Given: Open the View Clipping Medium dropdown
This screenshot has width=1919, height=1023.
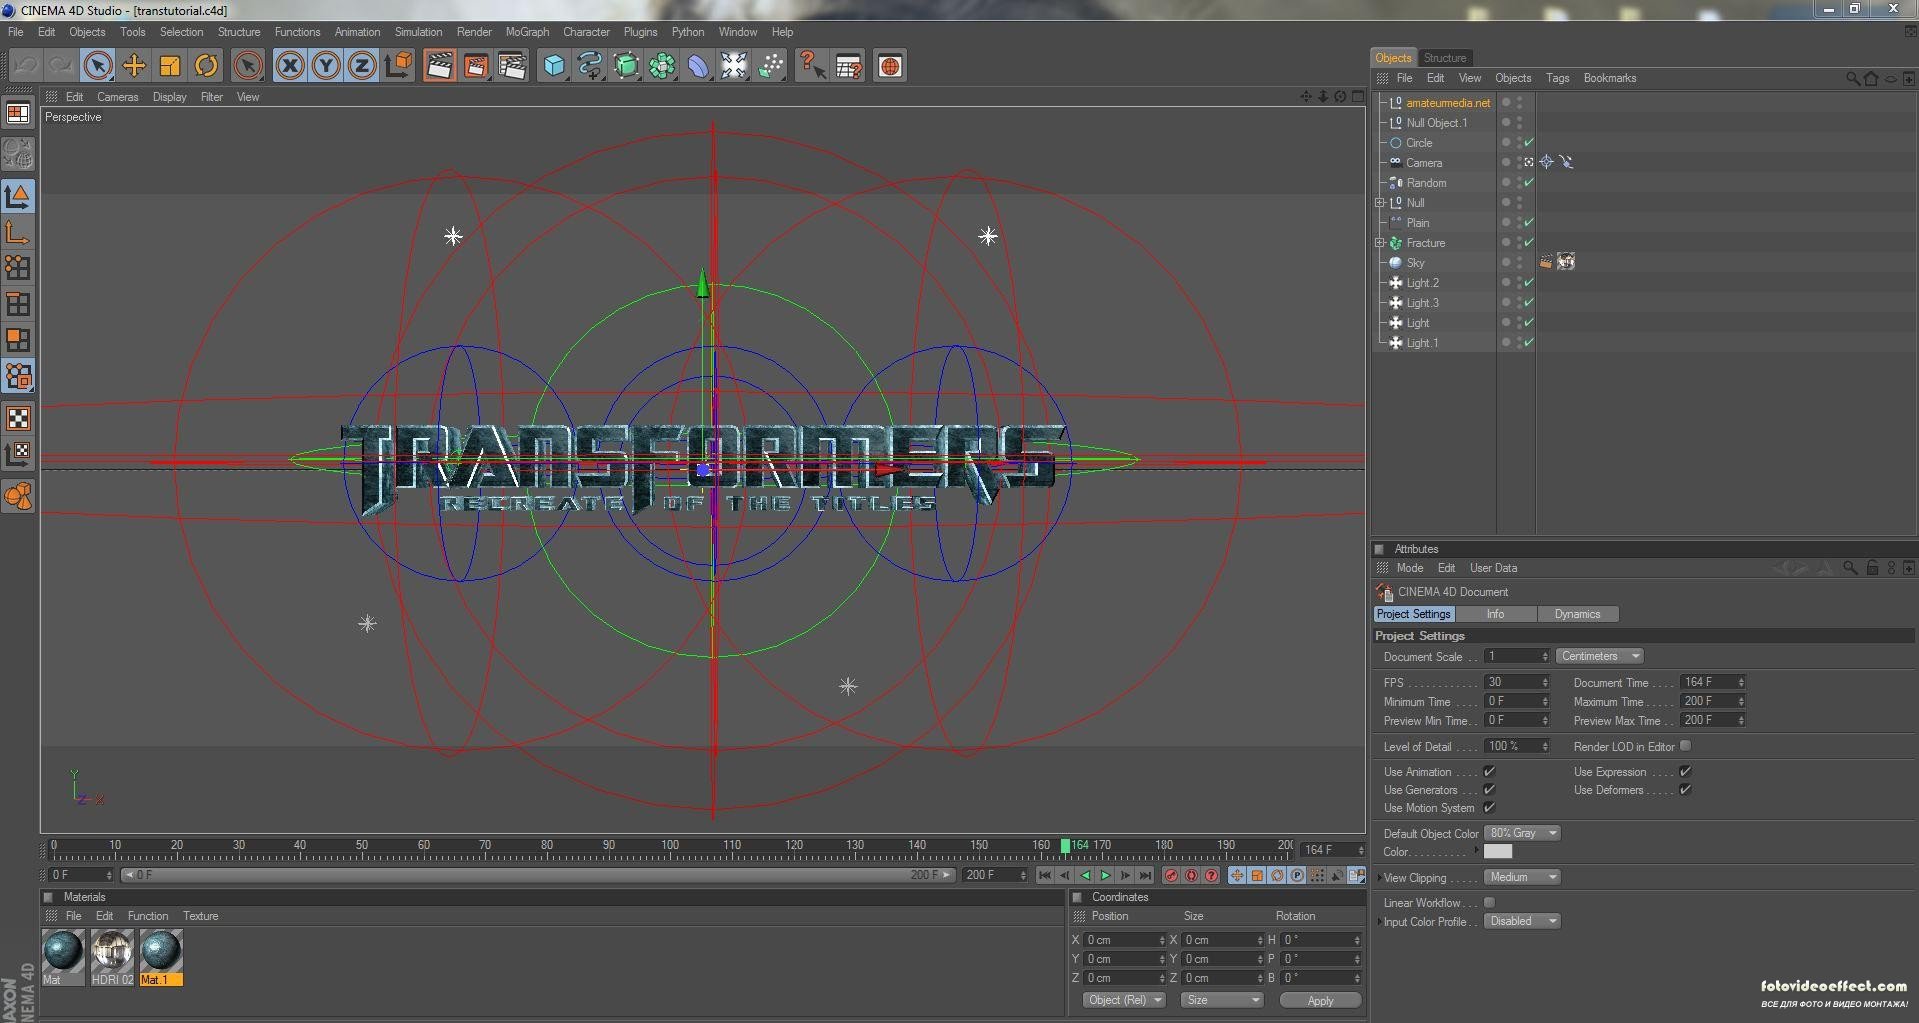Looking at the screenshot, I should 1521,877.
